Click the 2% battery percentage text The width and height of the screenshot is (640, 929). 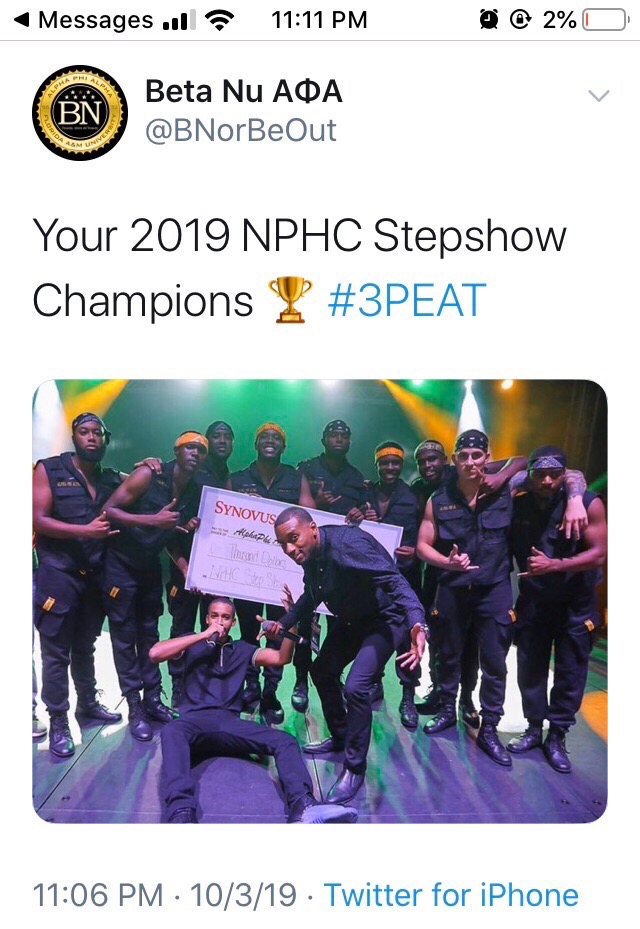pyautogui.click(x=559, y=20)
